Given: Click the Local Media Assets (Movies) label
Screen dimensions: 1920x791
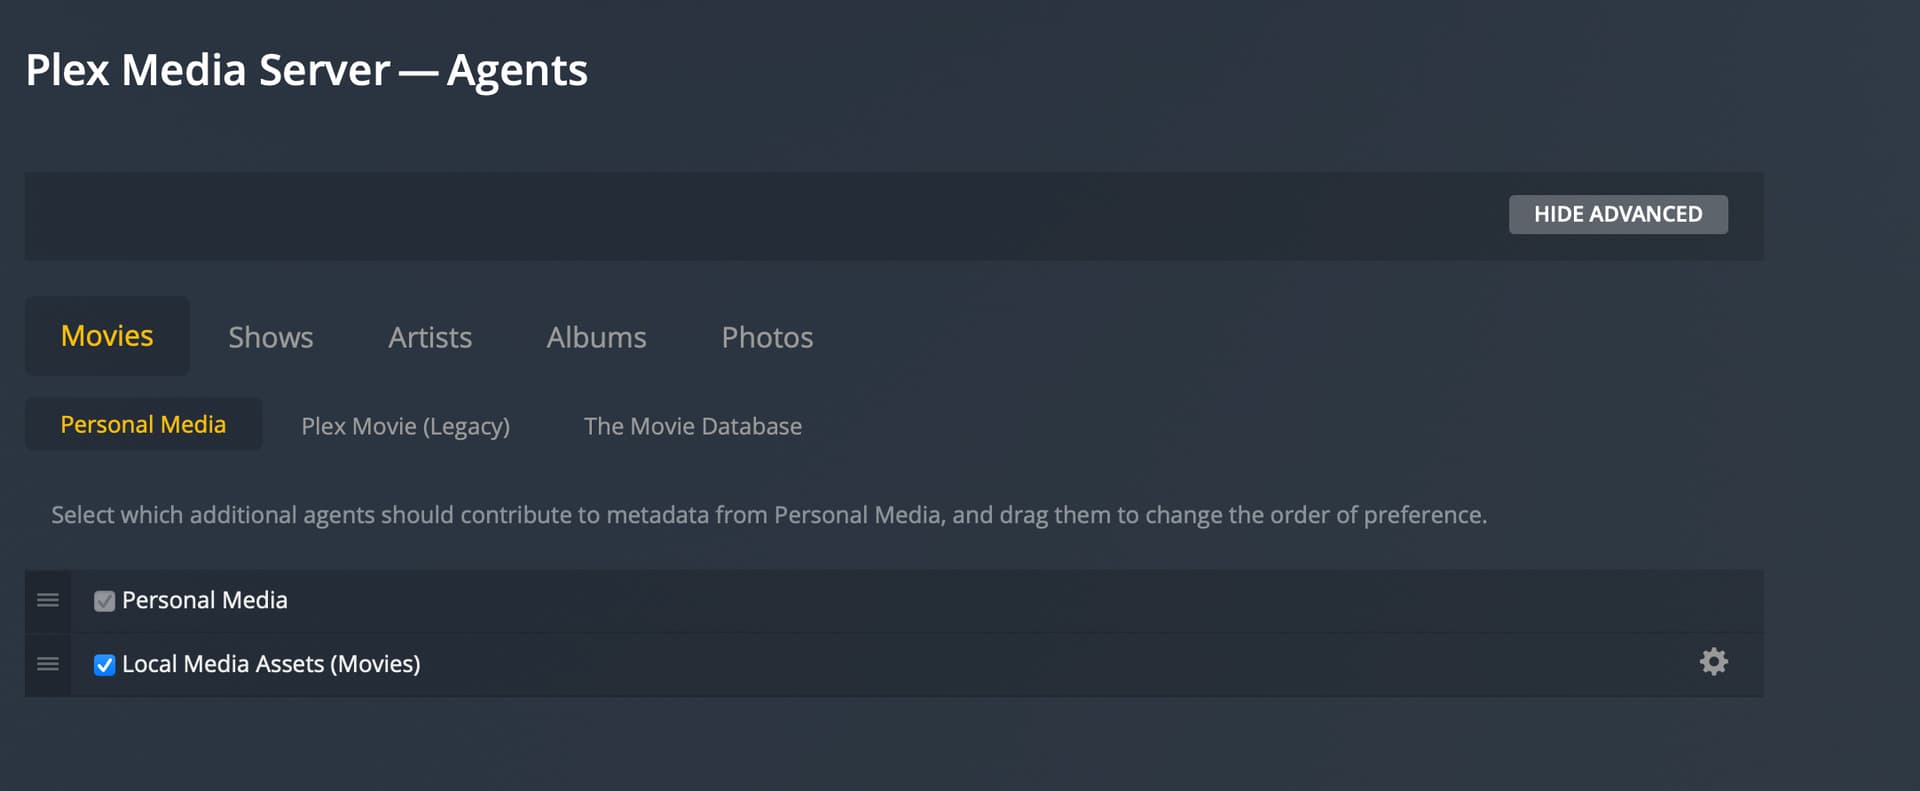Looking at the screenshot, I should tap(271, 664).
